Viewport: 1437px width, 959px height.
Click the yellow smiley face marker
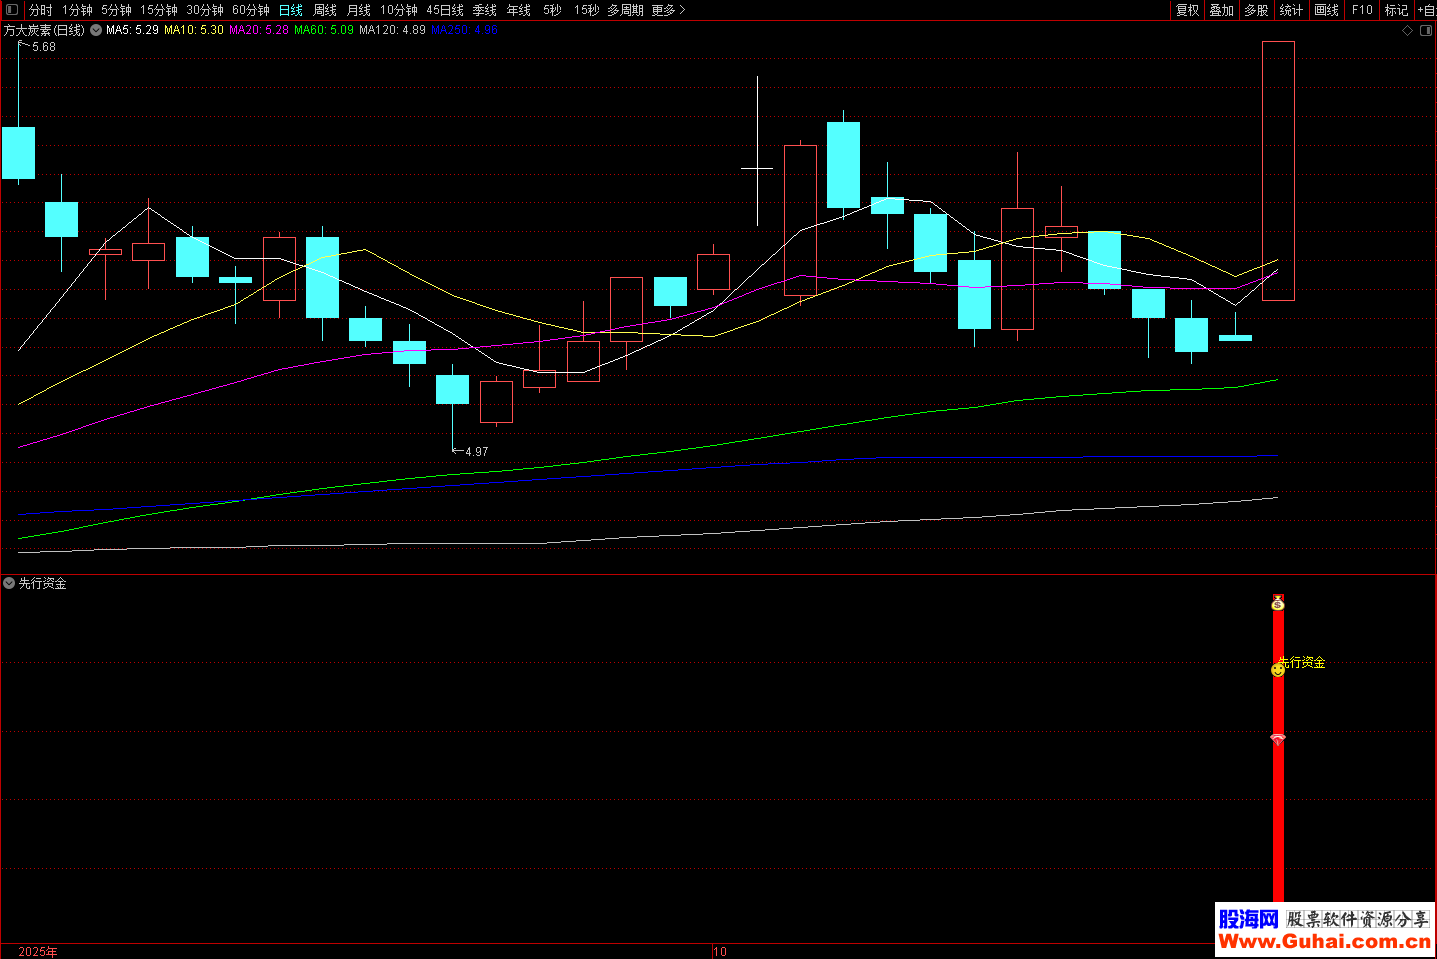point(1277,670)
